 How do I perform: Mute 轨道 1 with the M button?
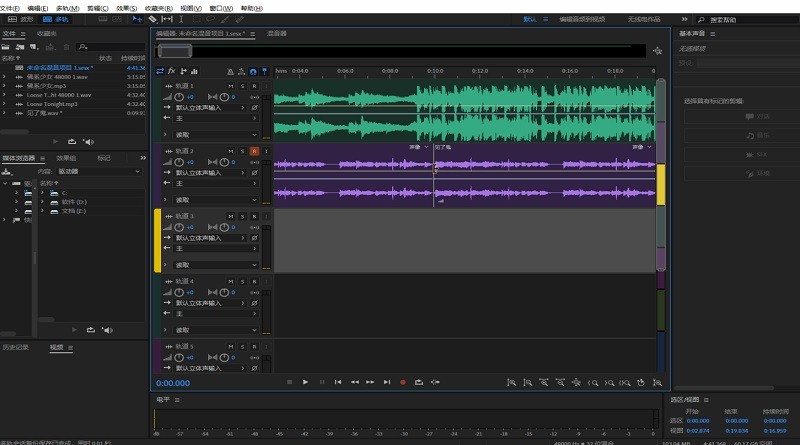pyautogui.click(x=230, y=87)
